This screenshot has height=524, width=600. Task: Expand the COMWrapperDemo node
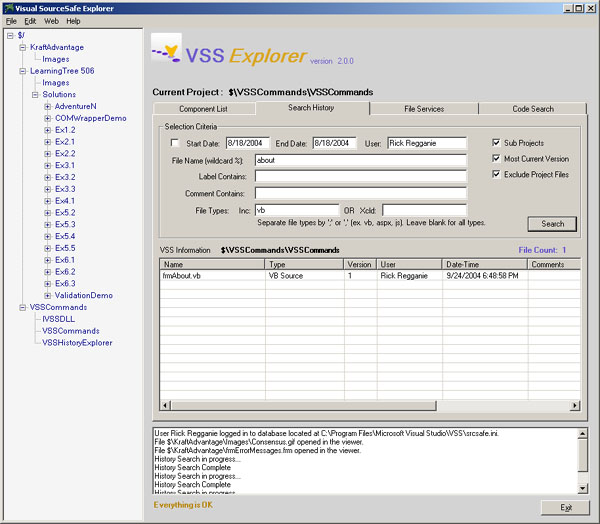pos(47,118)
